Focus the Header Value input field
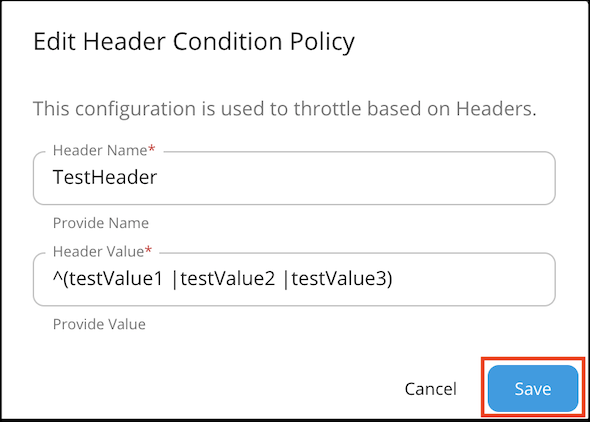The image size is (590, 422). (x=294, y=279)
